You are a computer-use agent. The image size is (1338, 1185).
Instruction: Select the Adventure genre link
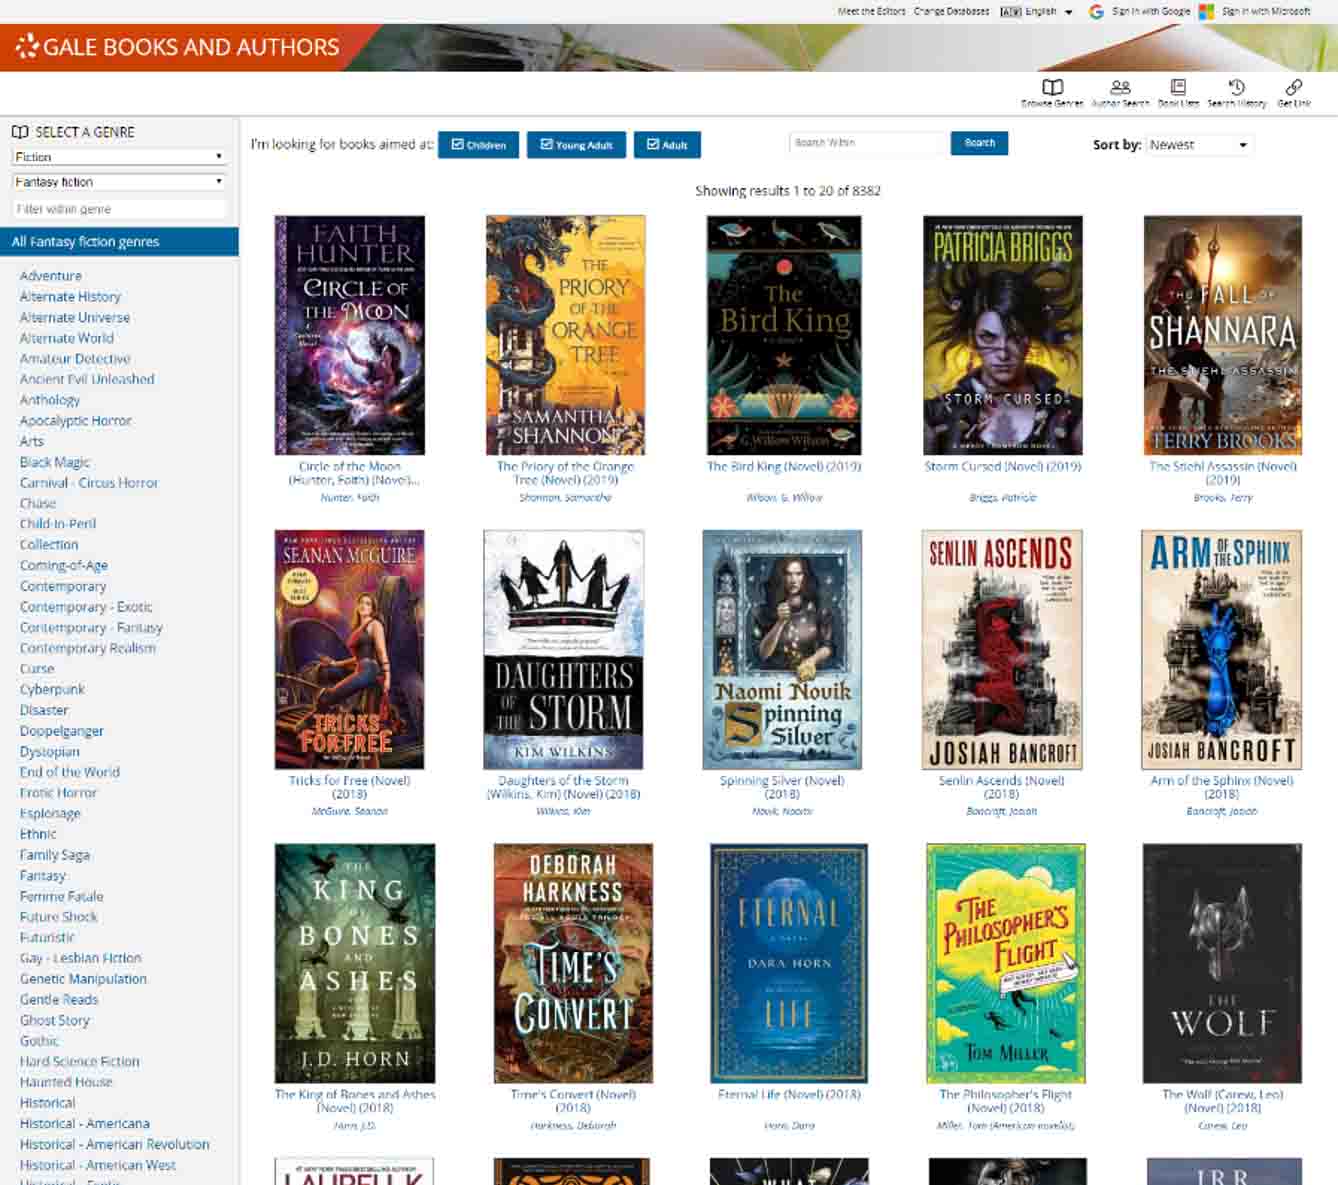pyautogui.click(x=51, y=276)
